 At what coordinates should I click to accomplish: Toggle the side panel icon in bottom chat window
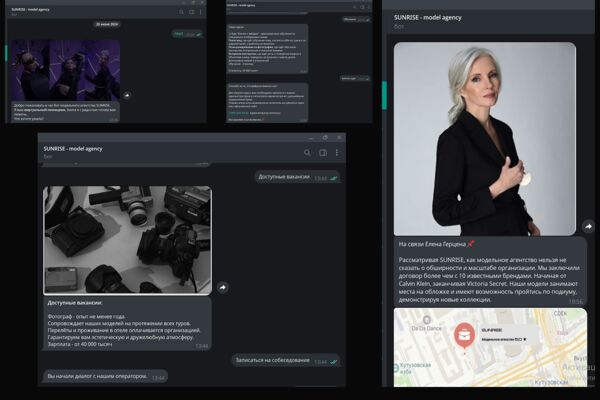[323, 153]
